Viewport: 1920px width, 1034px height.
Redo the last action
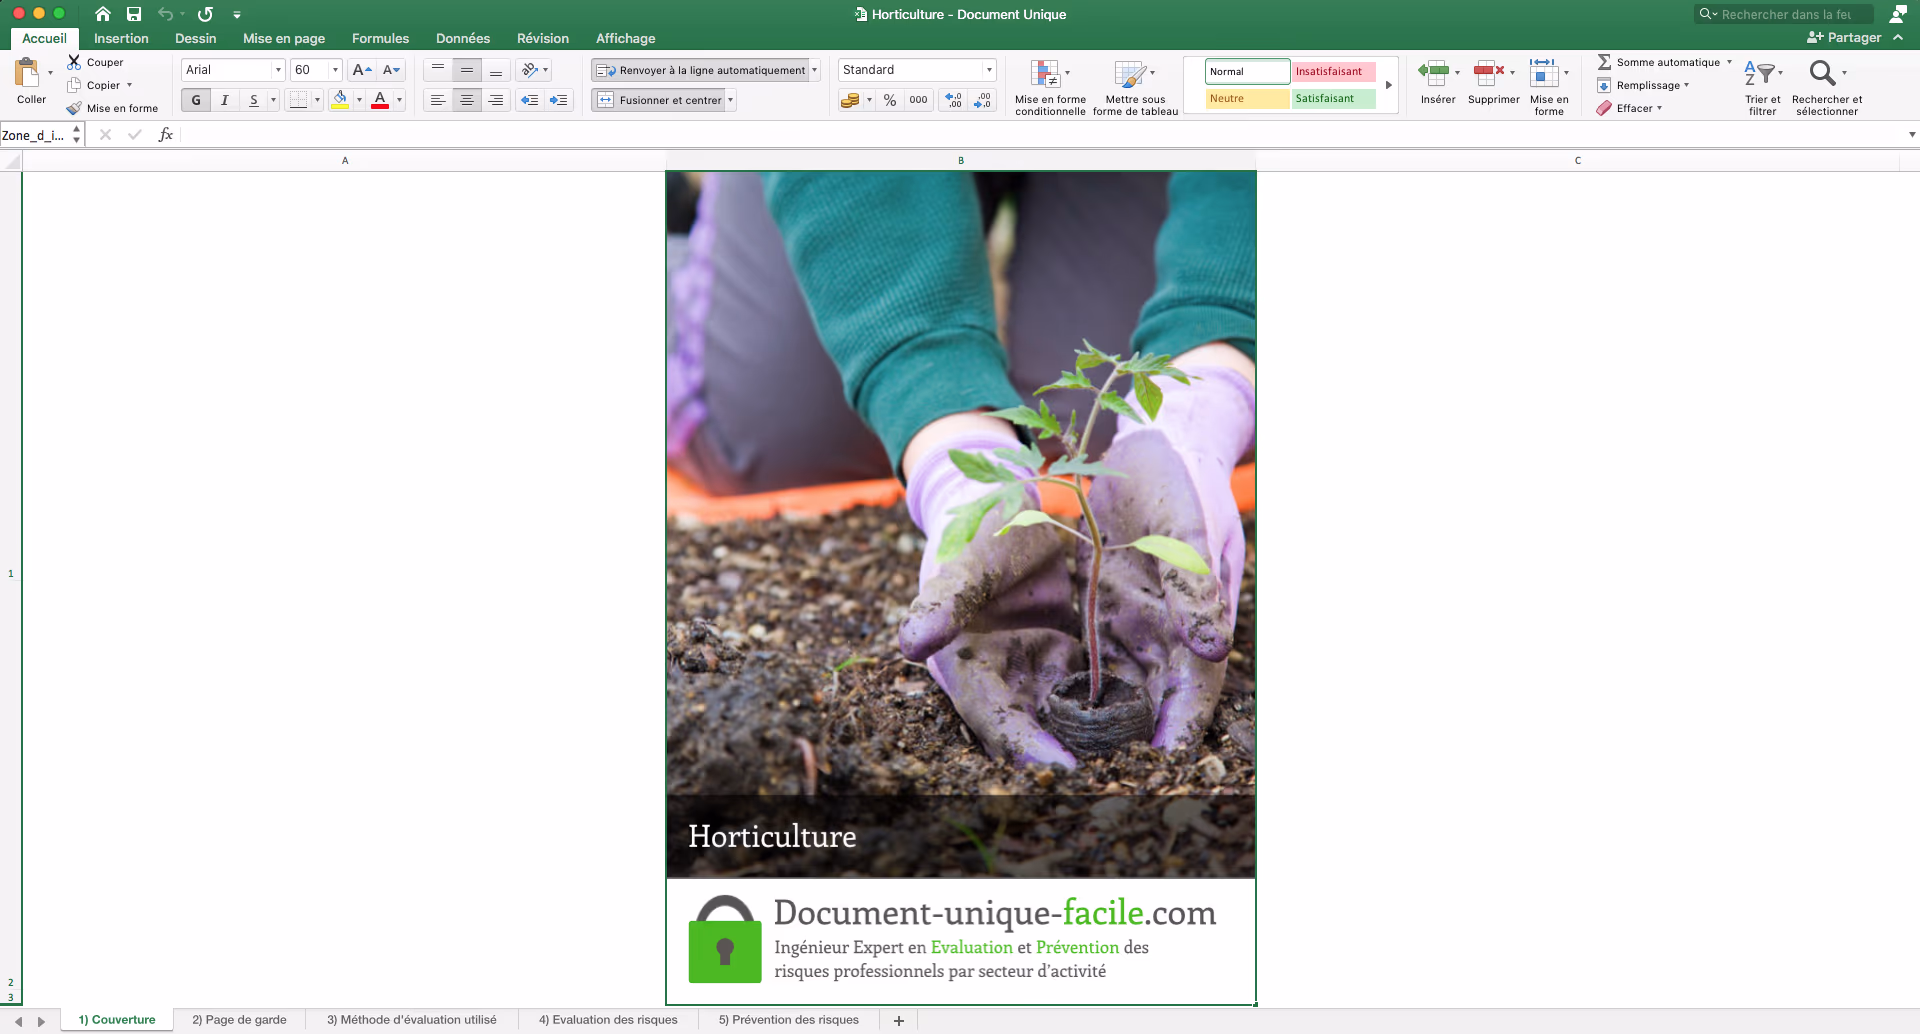205,14
